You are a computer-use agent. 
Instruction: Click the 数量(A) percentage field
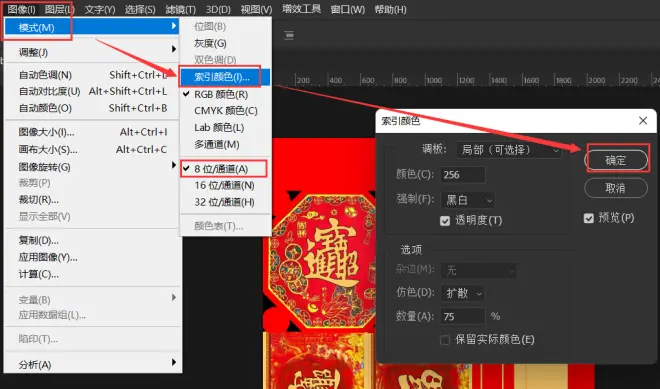(463, 316)
